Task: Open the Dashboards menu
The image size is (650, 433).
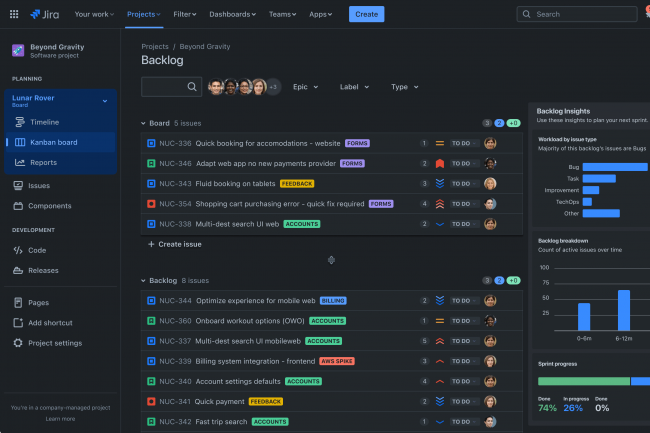Action: 231,14
